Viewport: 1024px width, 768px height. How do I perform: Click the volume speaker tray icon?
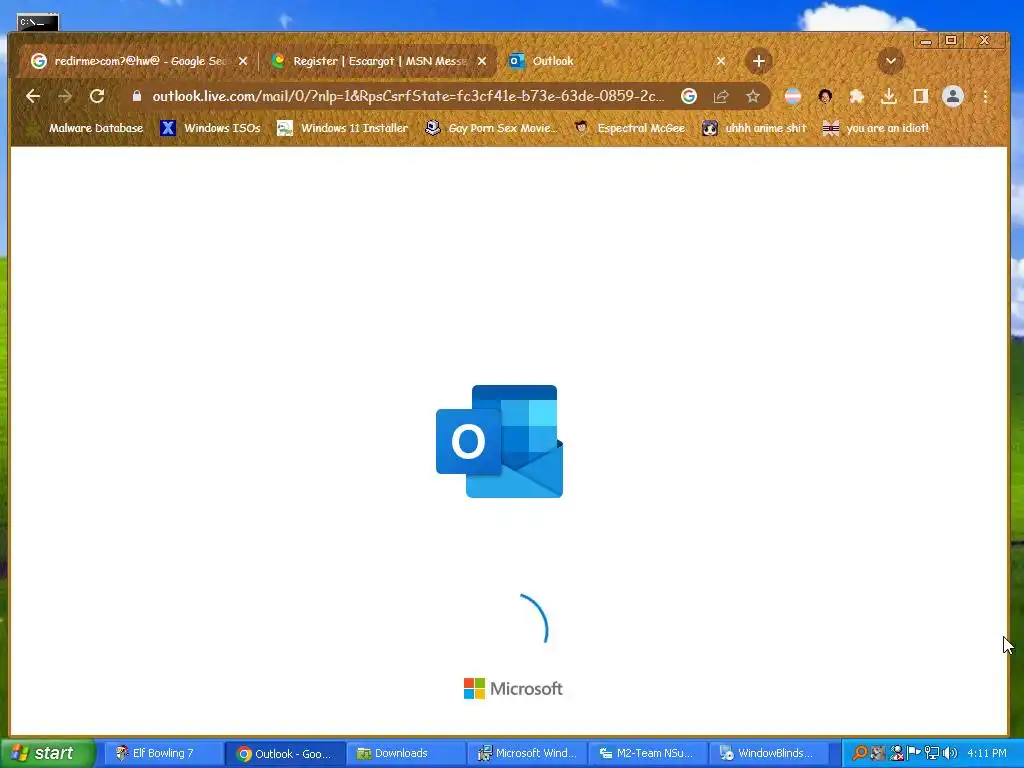950,754
